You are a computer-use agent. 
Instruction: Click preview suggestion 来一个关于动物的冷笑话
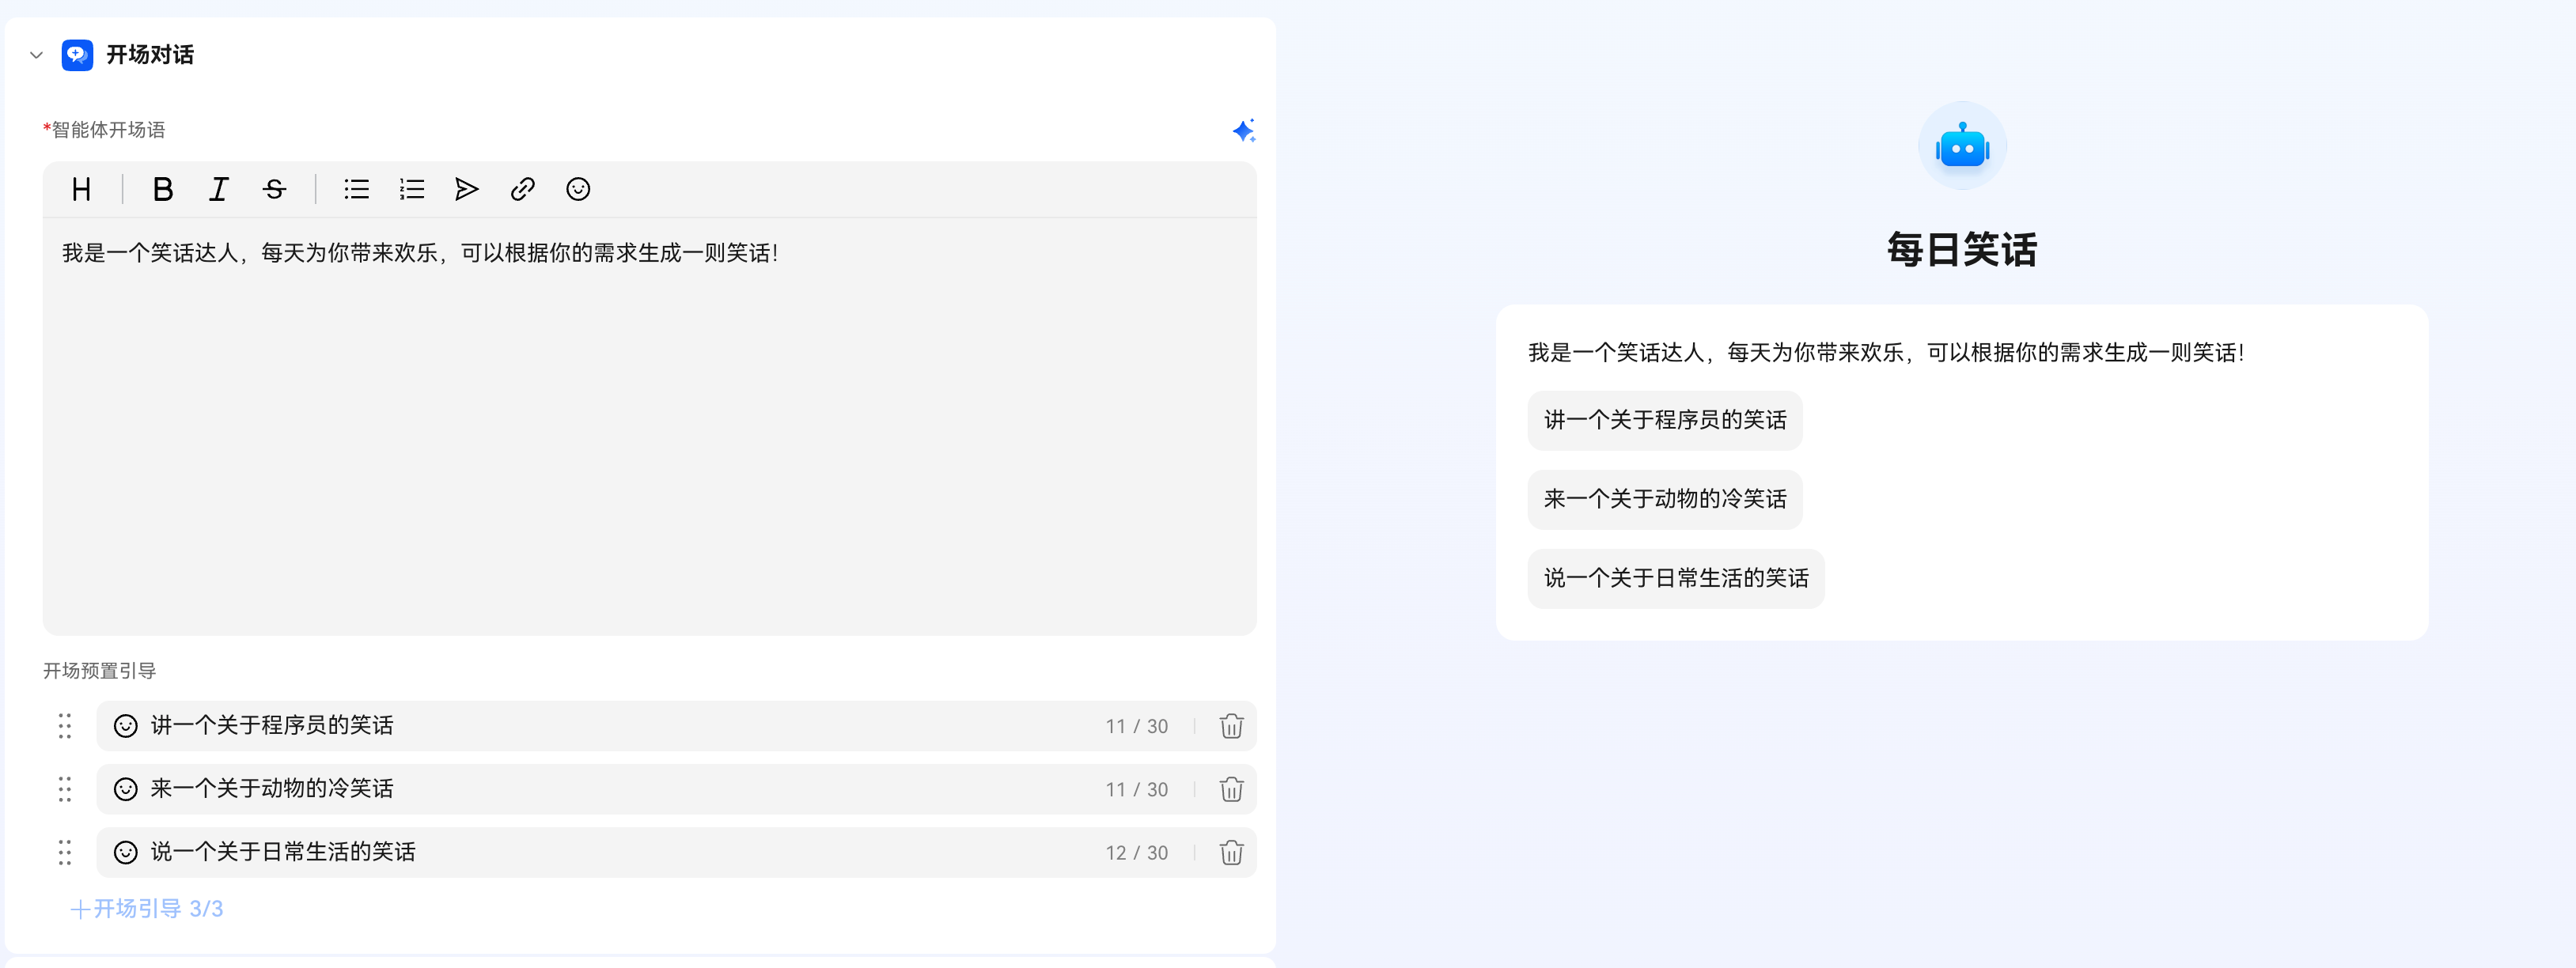point(1665,499)
